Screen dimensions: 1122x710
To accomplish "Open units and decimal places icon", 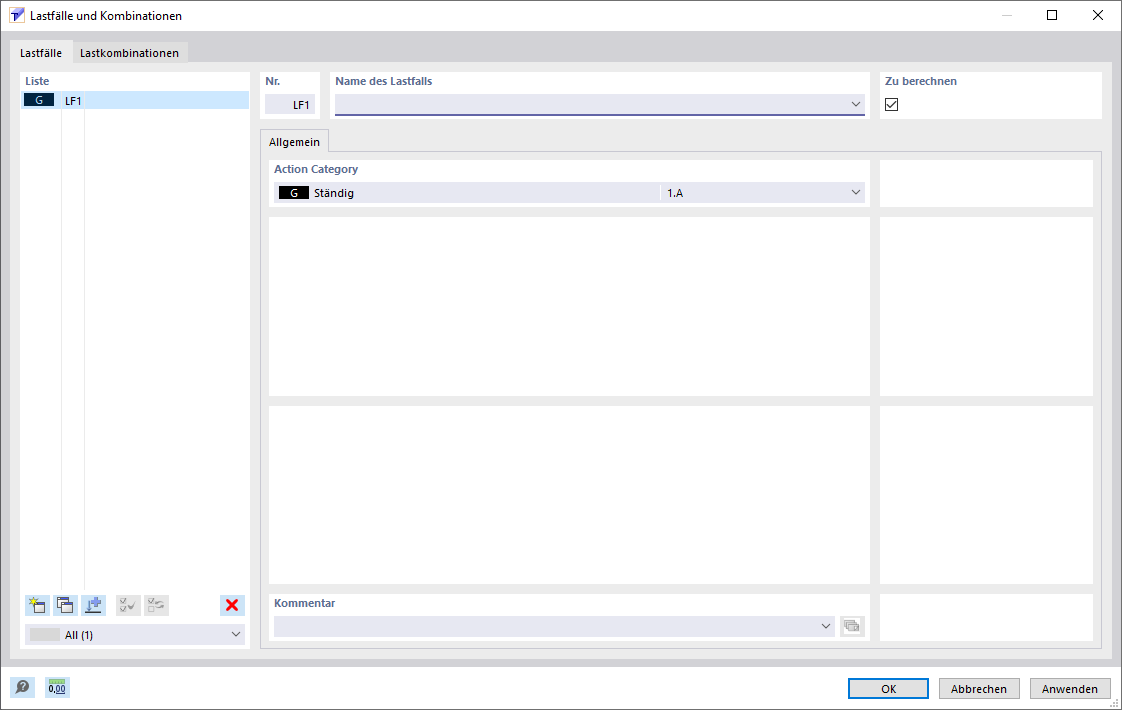I will point(57,688).
